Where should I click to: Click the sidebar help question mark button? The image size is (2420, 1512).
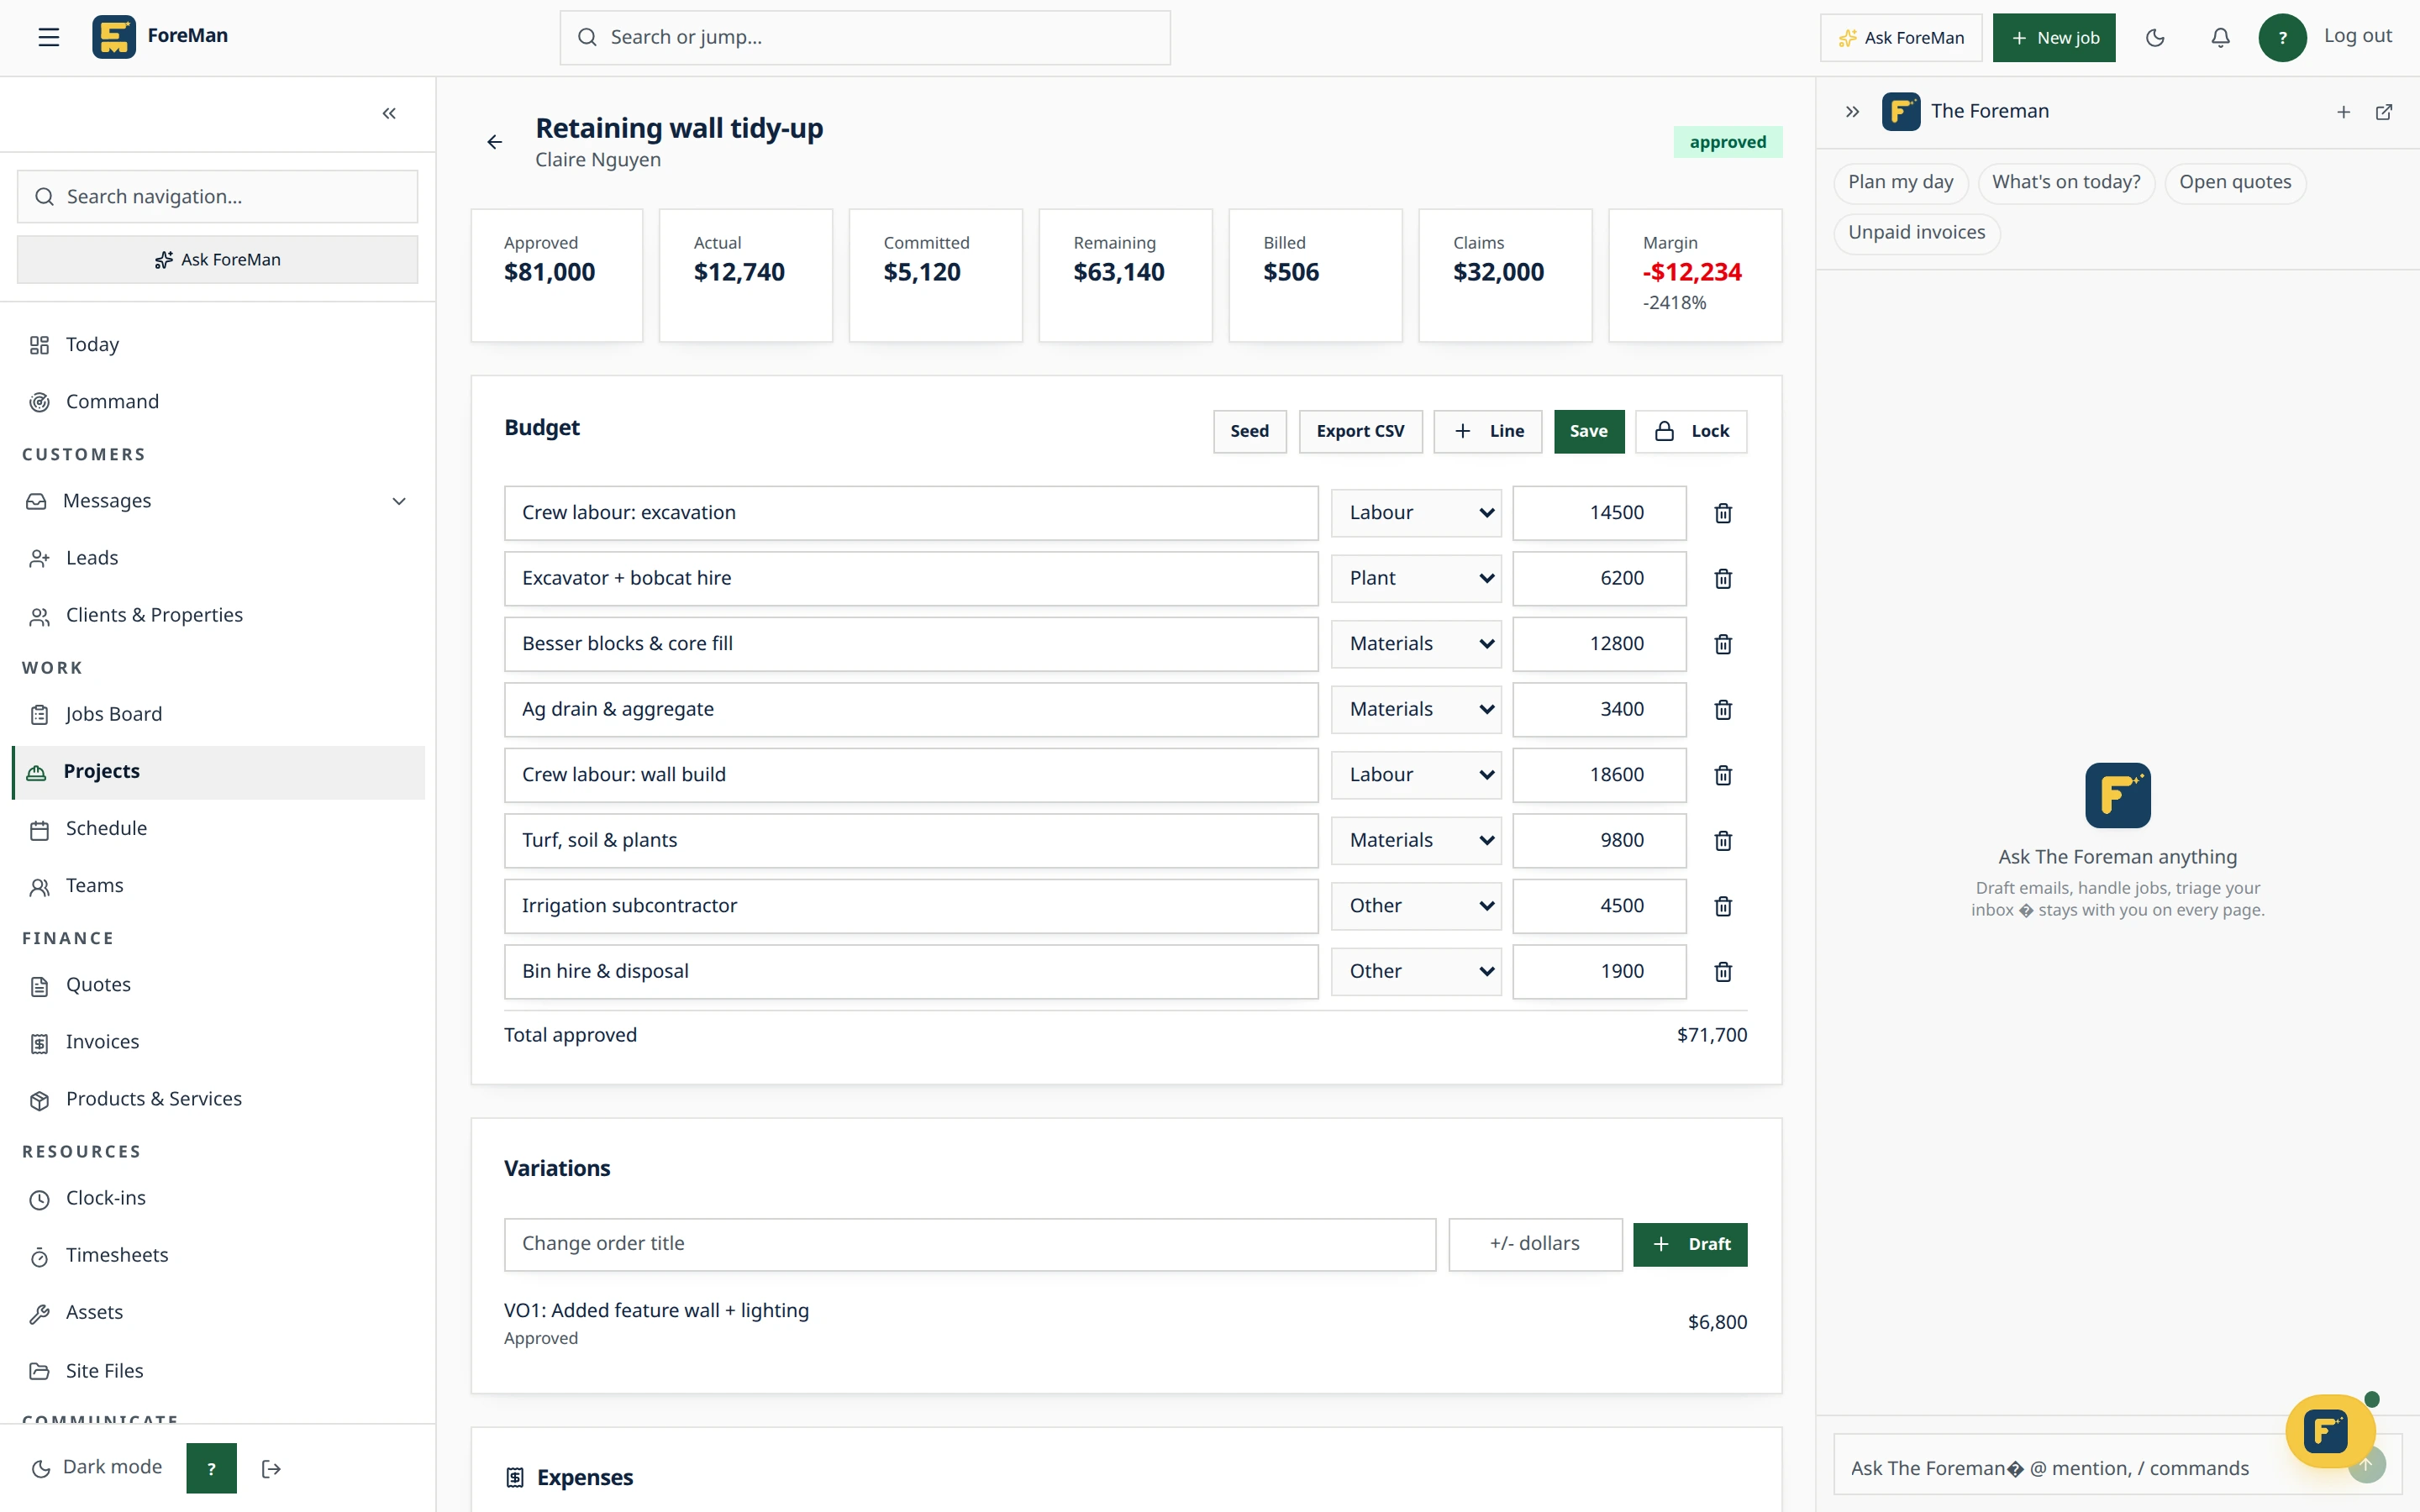click(x=211, y=1468)
